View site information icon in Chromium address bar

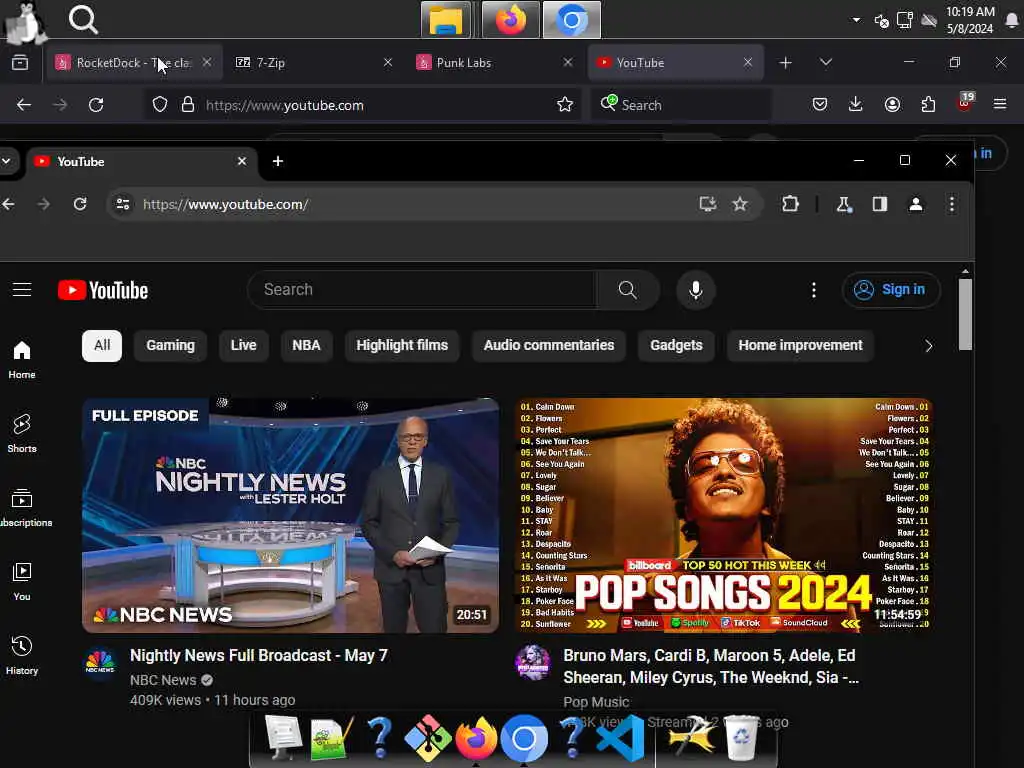123,204
